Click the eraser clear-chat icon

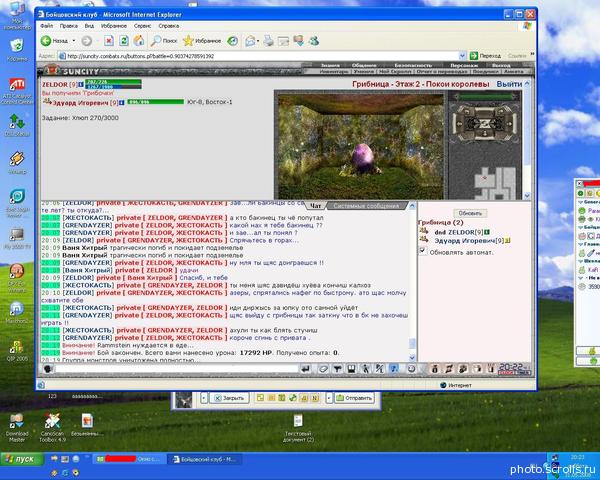324,369
